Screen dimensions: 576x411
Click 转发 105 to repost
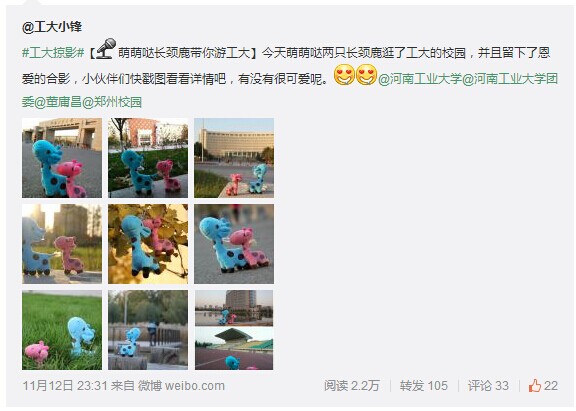coord(424,386)
